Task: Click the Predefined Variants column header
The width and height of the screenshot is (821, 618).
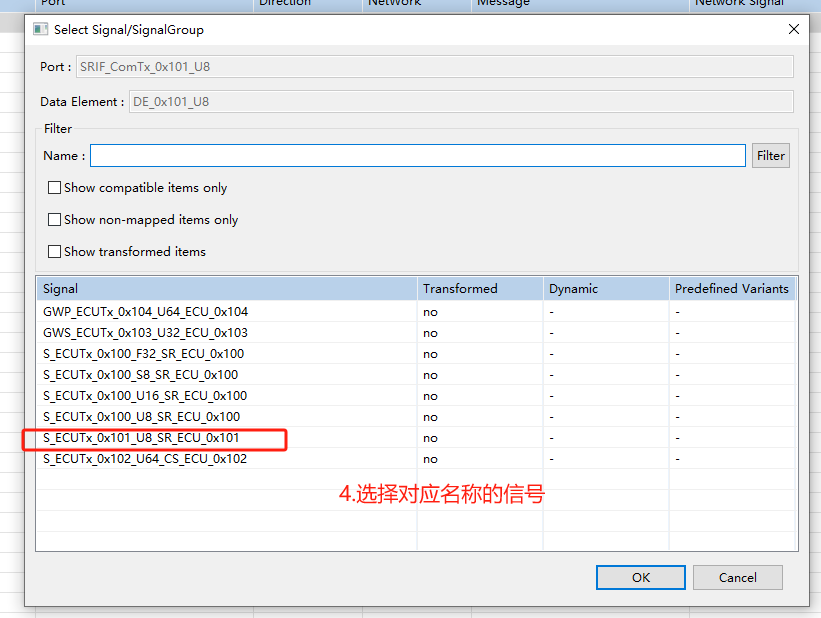Action: click(x=731, y=289)
